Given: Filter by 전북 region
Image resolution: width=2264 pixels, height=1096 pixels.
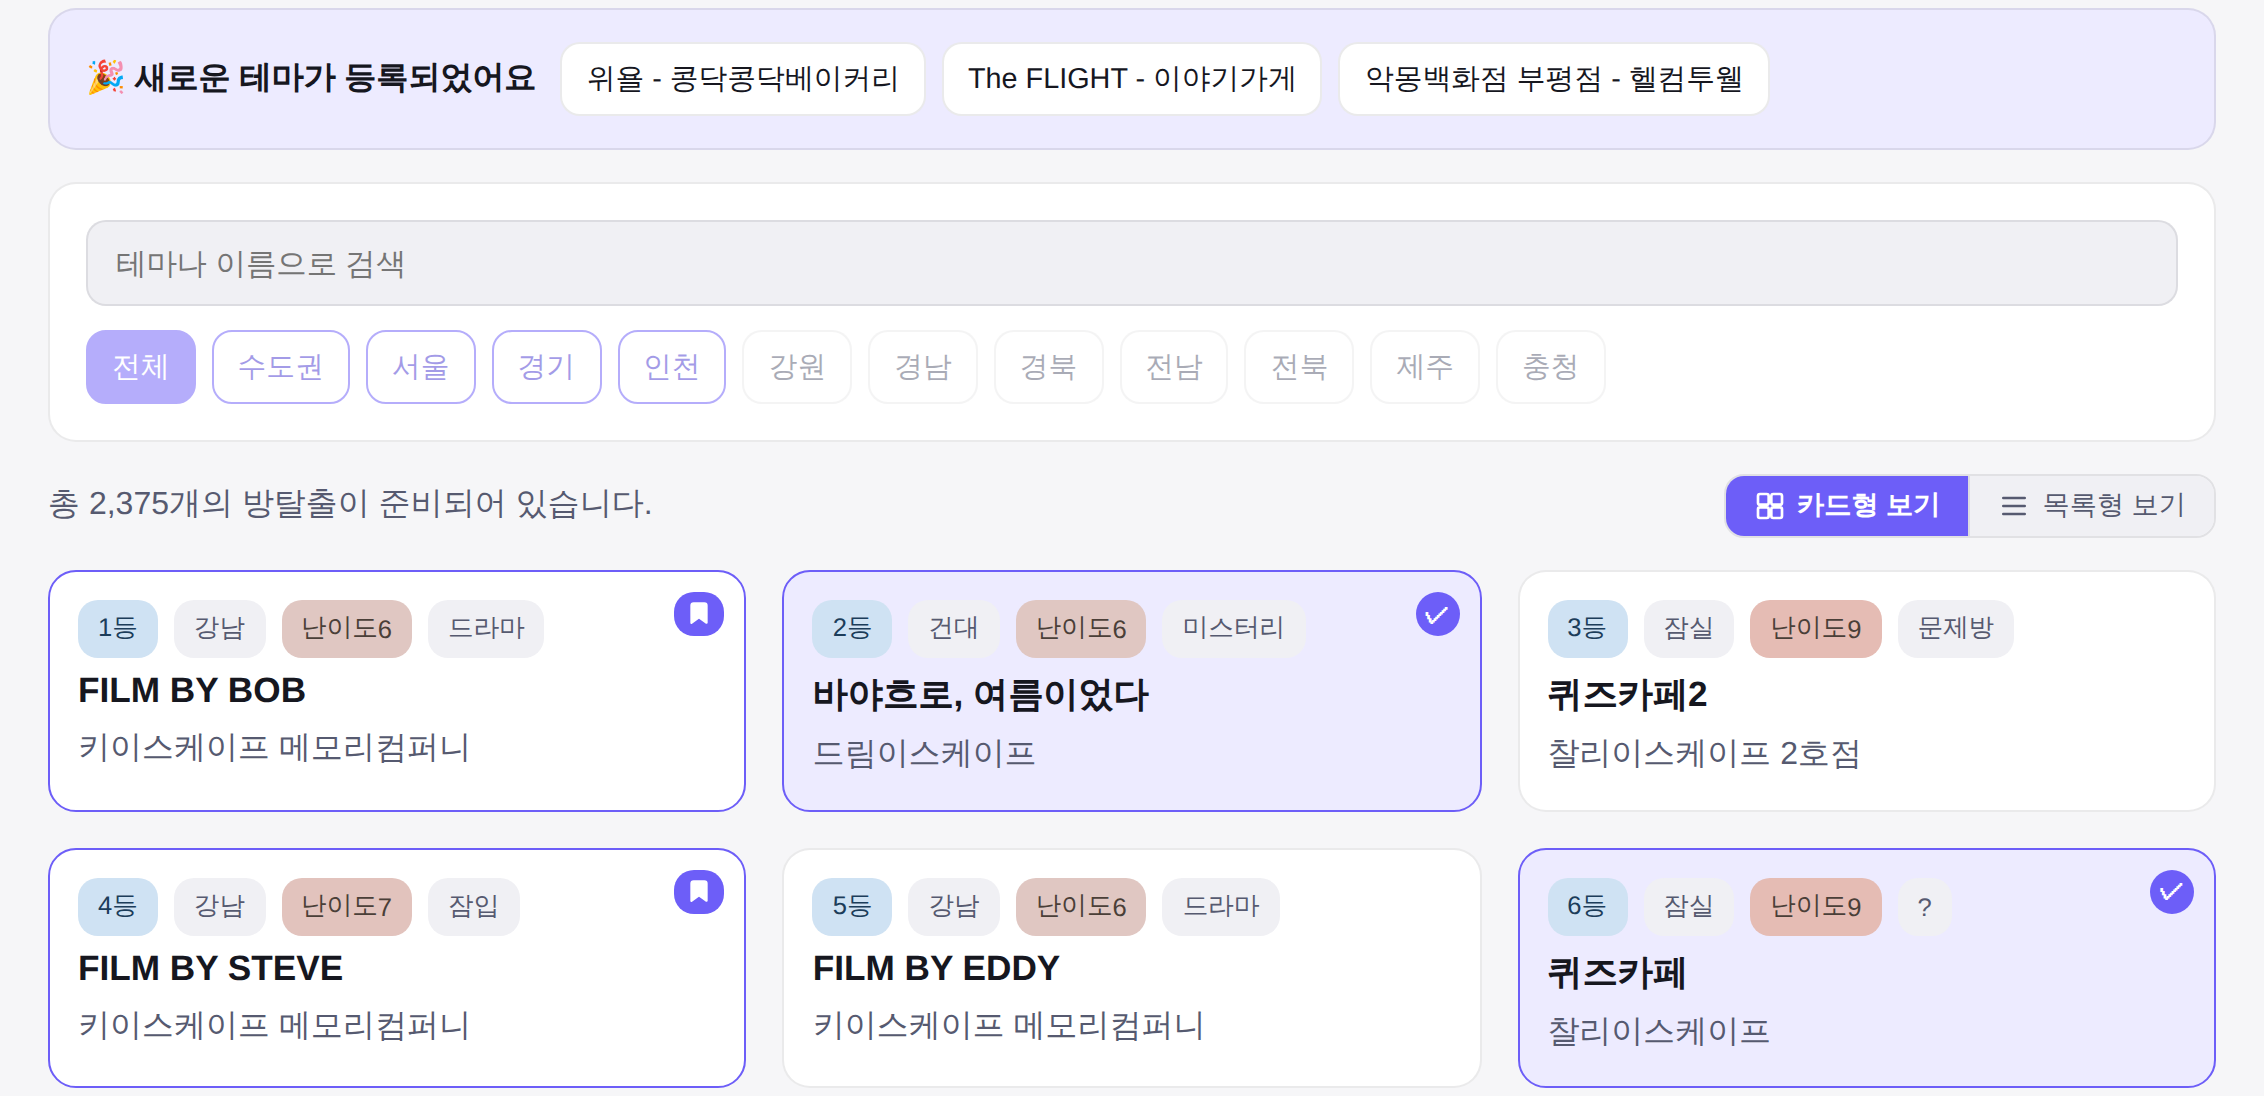Looking at the screenshot, I should point(1299,367).
